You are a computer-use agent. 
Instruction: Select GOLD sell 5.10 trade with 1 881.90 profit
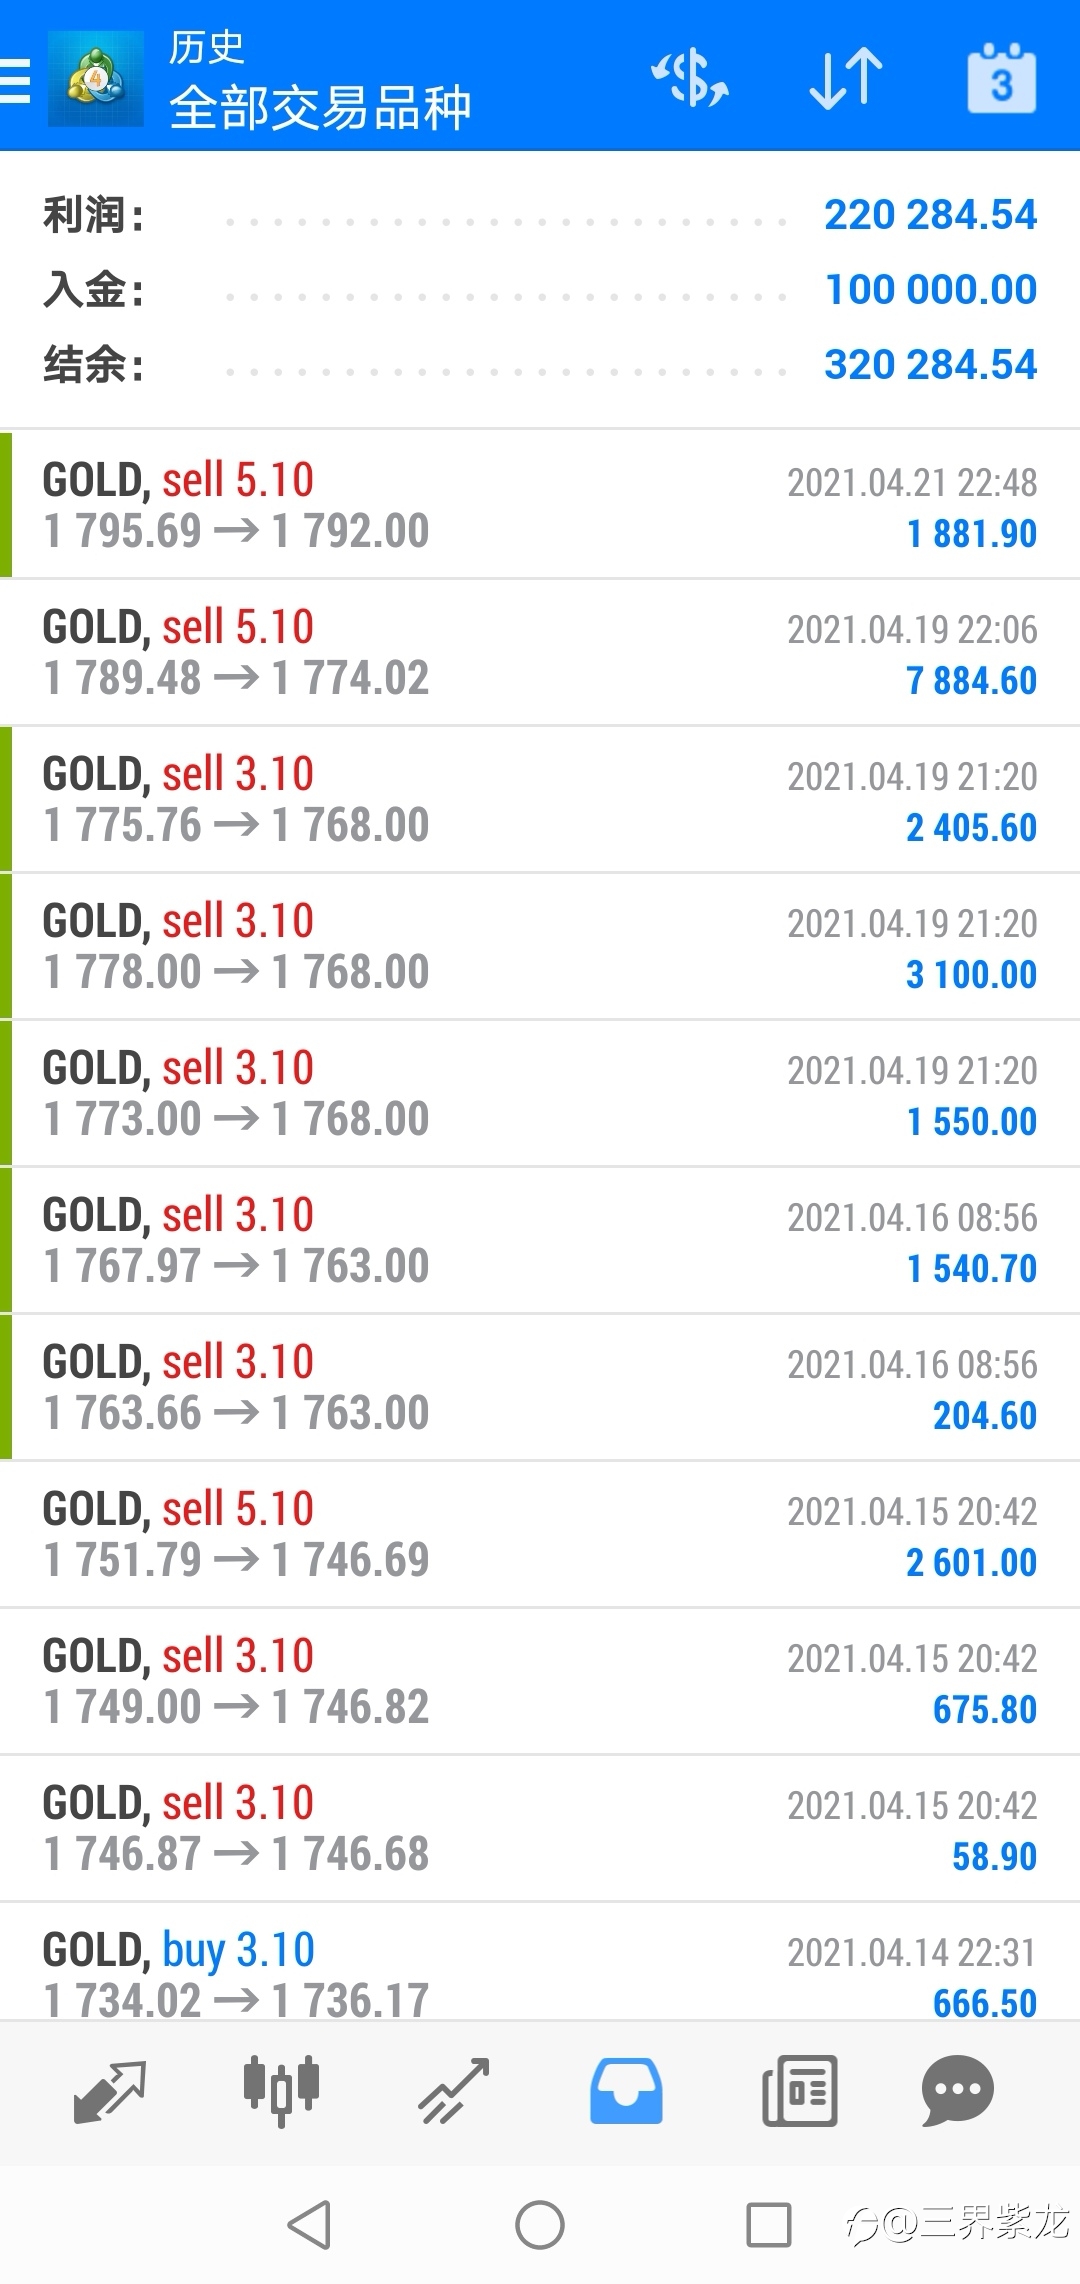[540, 505]
